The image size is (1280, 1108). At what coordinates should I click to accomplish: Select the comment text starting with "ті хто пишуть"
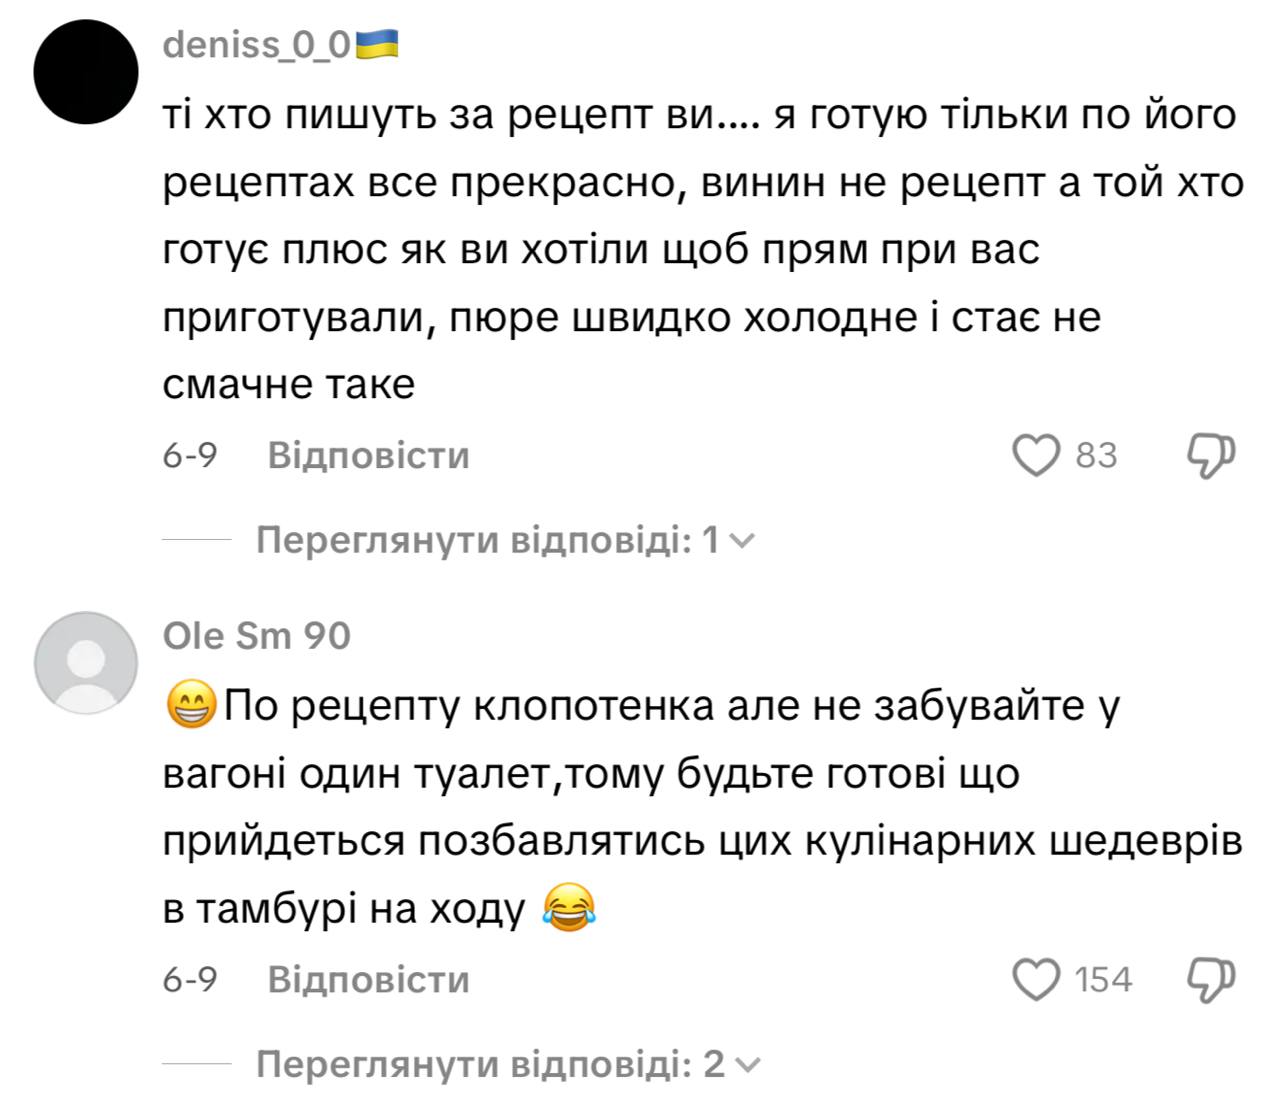[x=700, y=250]
